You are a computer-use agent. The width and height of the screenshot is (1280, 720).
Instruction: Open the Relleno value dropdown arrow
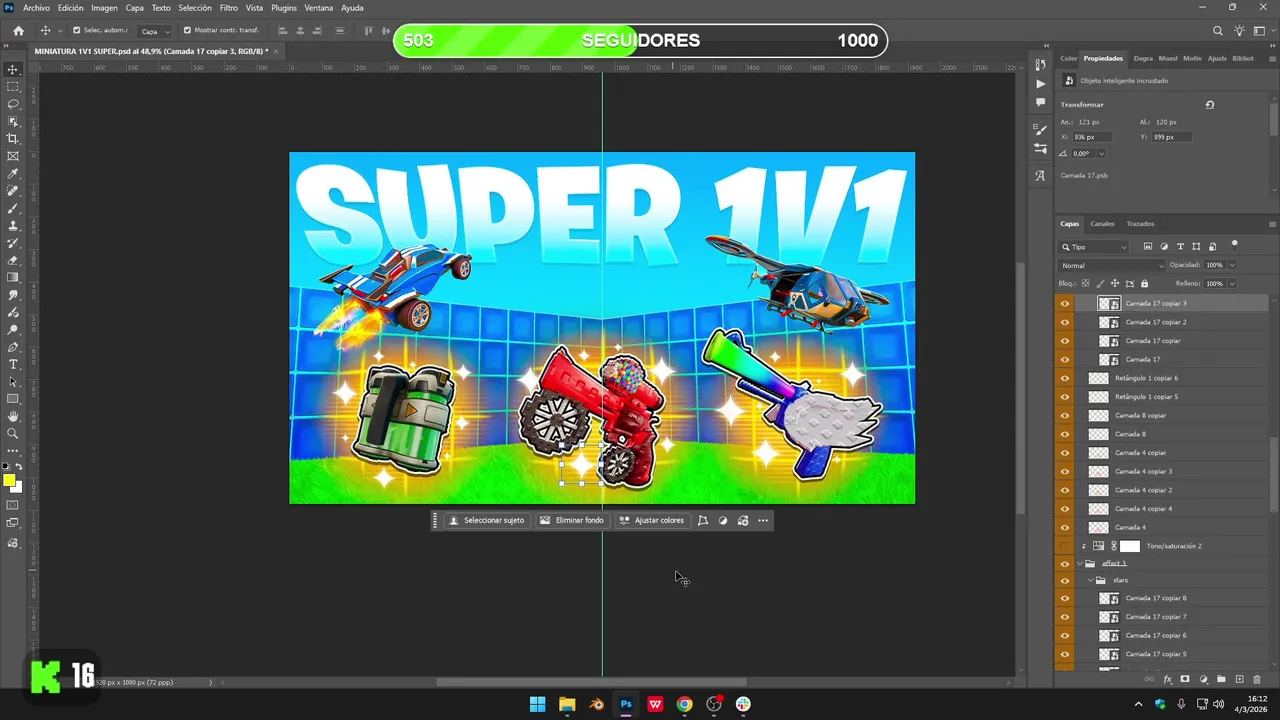pyautogui.click(x=1232, y=283)
